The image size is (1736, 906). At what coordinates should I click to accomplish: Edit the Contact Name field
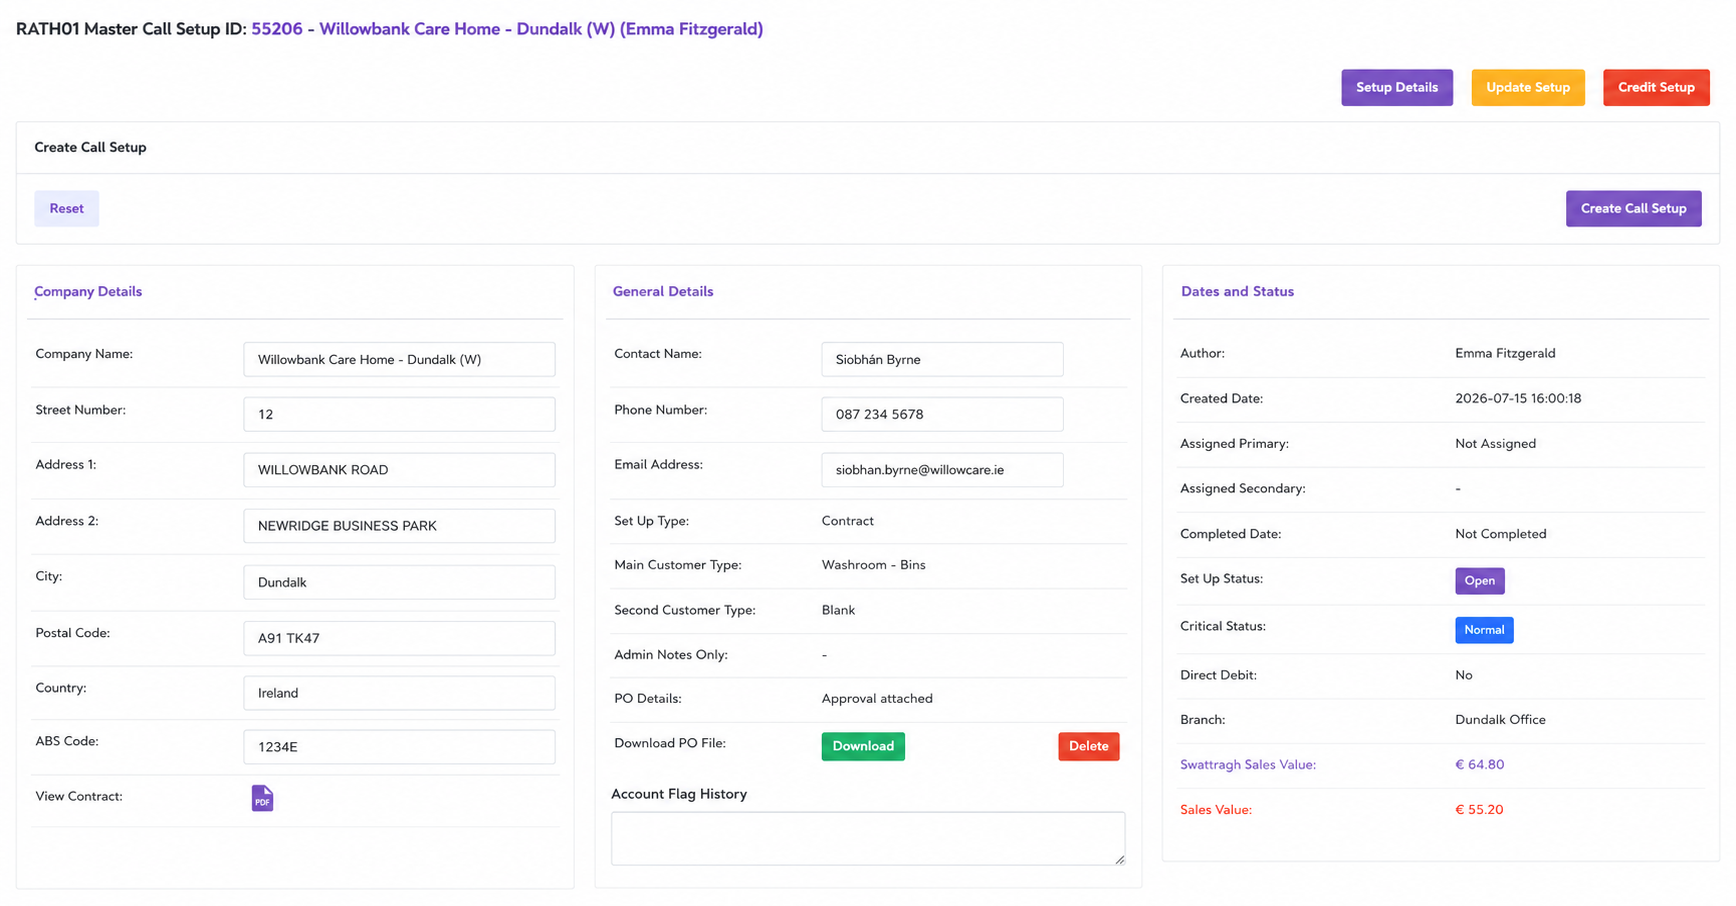942,360
